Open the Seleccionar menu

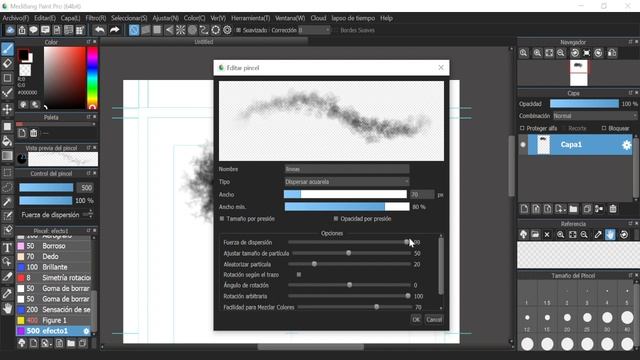[x=129, y=18]
